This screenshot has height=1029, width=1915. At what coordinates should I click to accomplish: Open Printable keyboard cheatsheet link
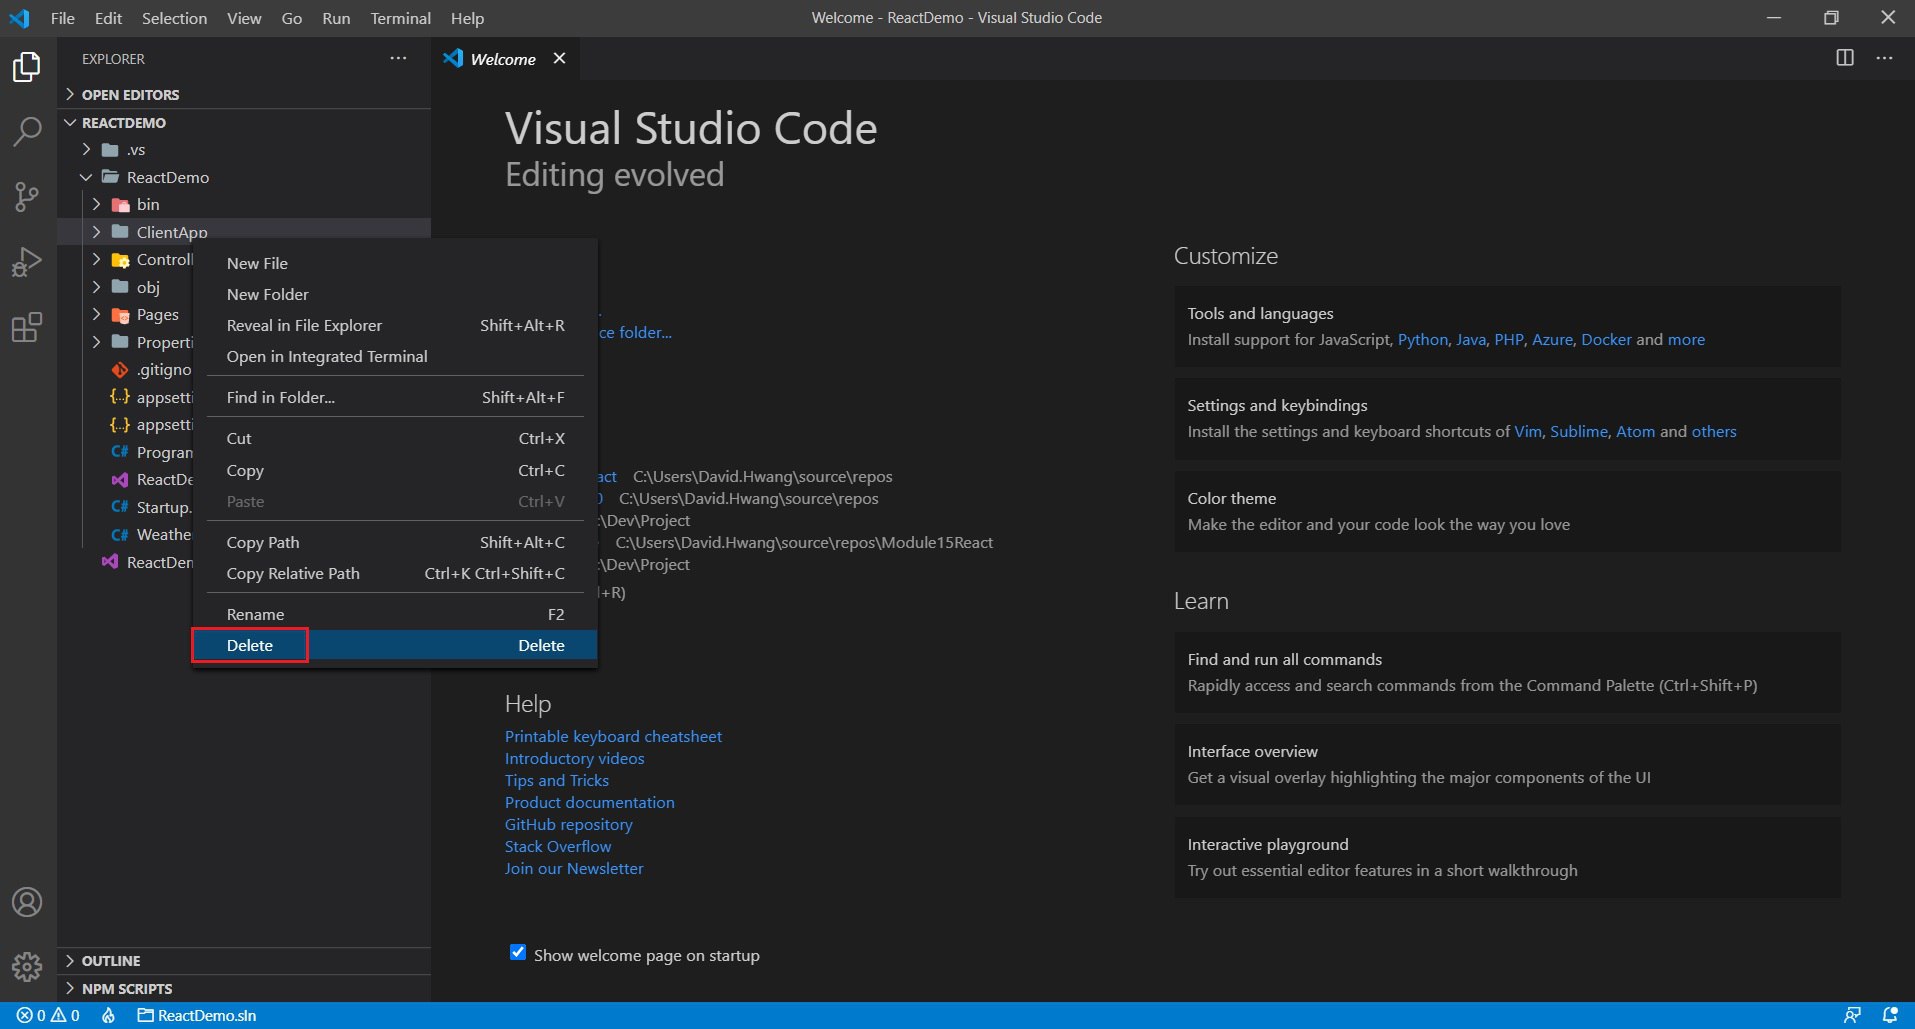click(x=613, y=736)
